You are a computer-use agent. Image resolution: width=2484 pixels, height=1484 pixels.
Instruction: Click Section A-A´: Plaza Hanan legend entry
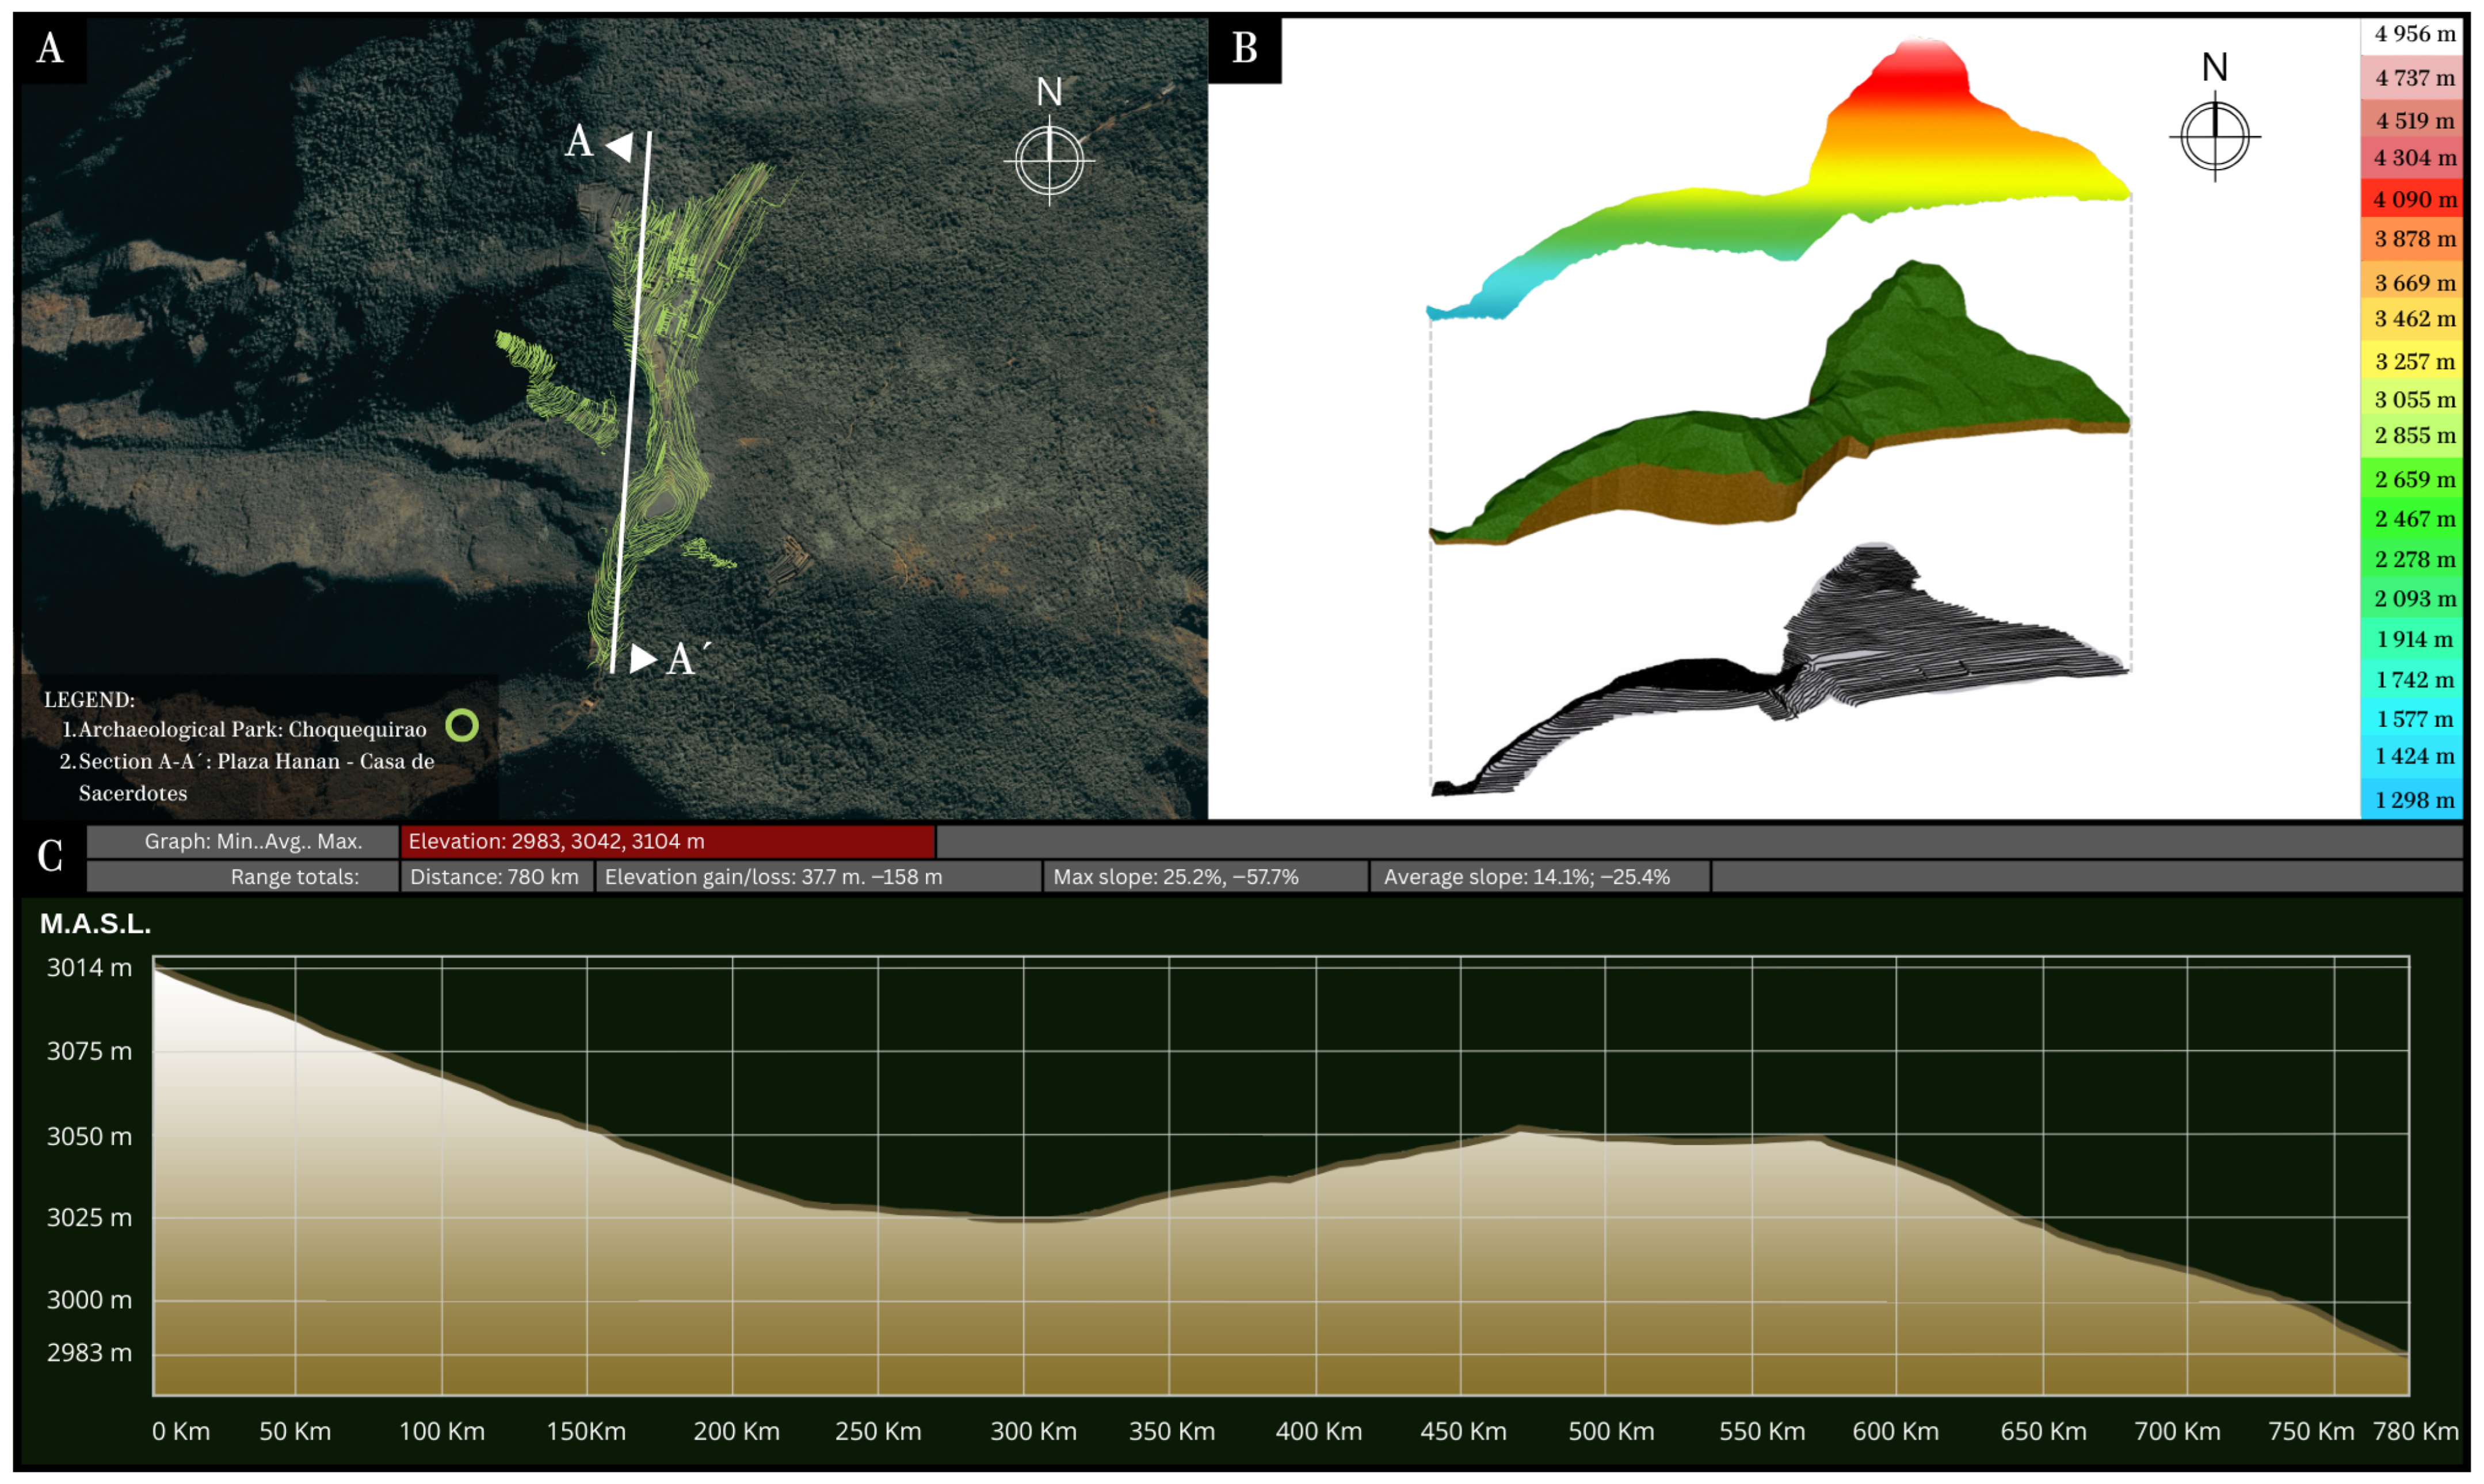tap(247, 777)
